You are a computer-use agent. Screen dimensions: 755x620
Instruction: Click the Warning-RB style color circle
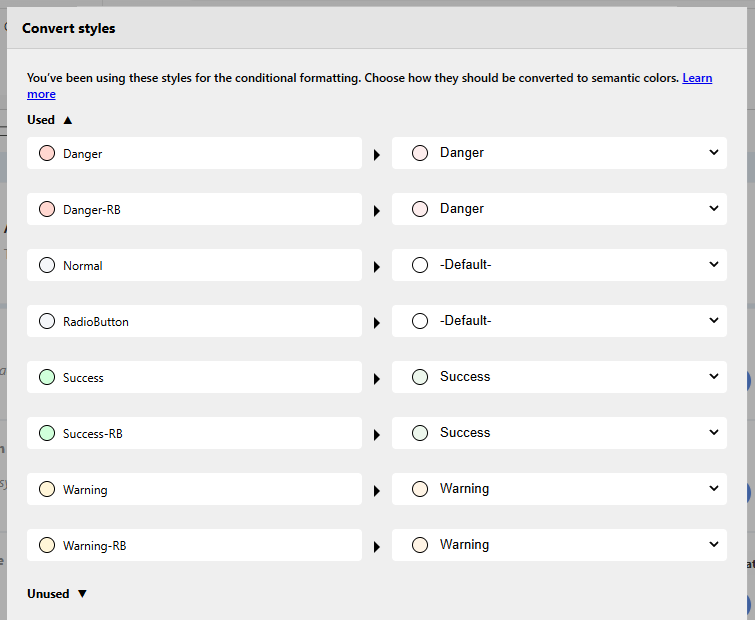coord(46,546)
